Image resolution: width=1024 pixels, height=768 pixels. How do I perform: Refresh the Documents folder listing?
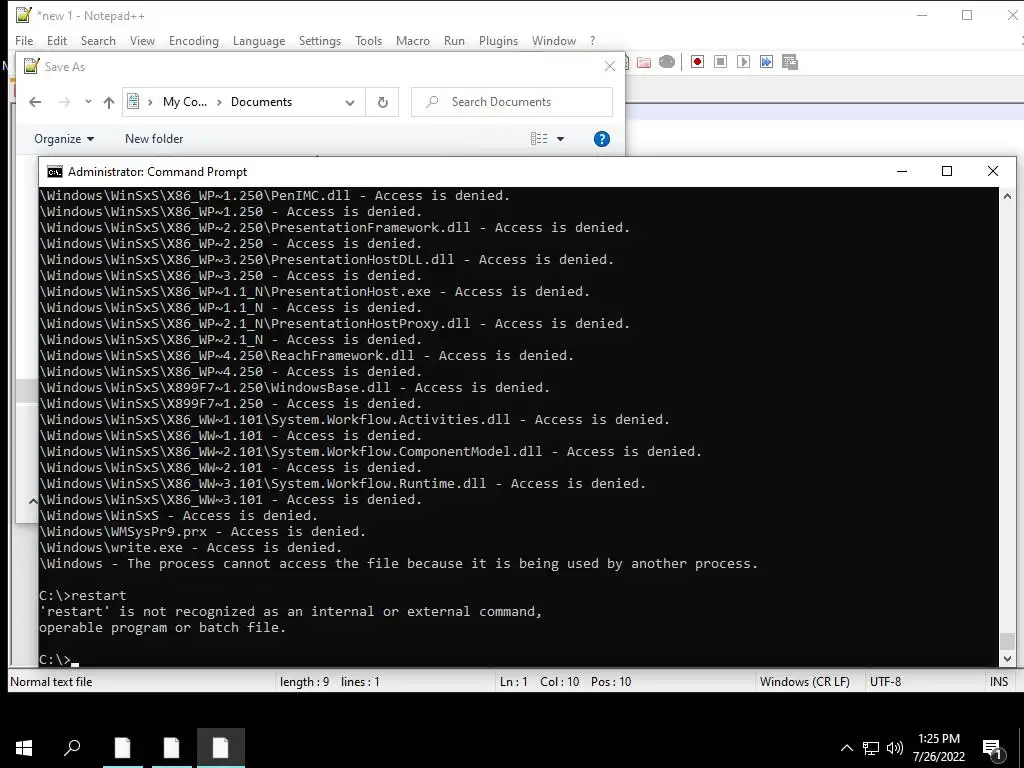[383, 103]
